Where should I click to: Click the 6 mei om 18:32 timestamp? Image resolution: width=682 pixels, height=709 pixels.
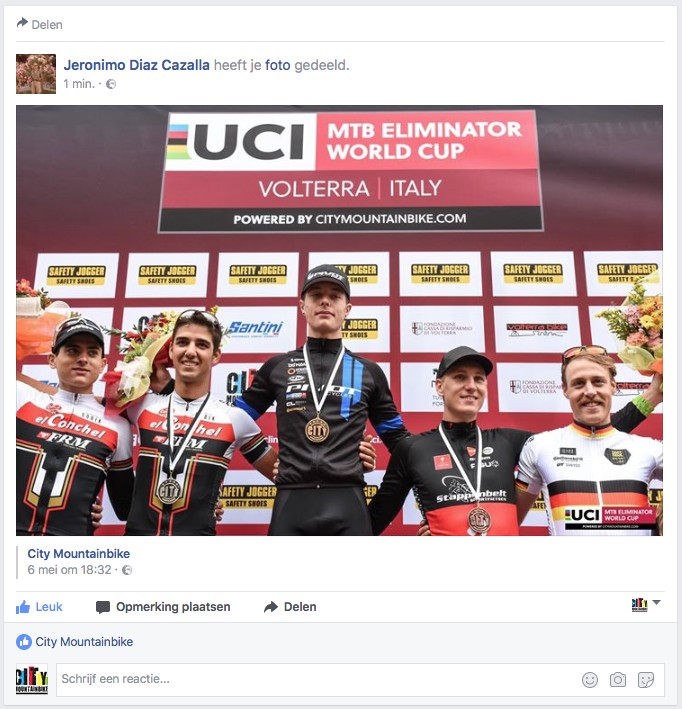click(69, 570)
